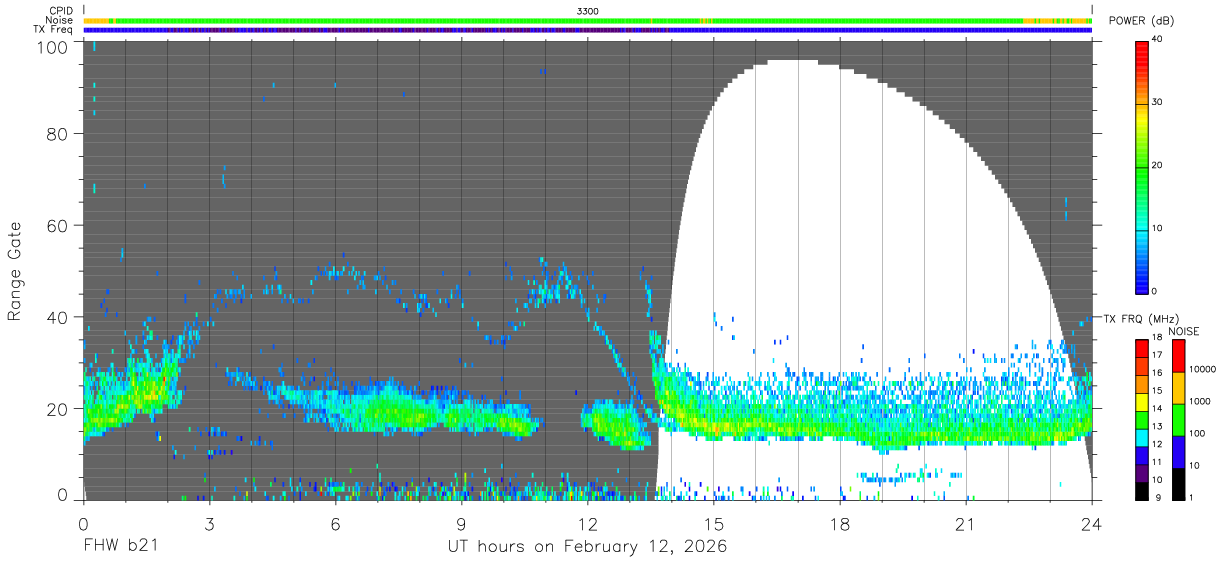Image resolution: width=1228 pixels, height=567 pixels.
Task: Click the 30 tick label of the POWER scale
Action: [x=1159, y=103]
